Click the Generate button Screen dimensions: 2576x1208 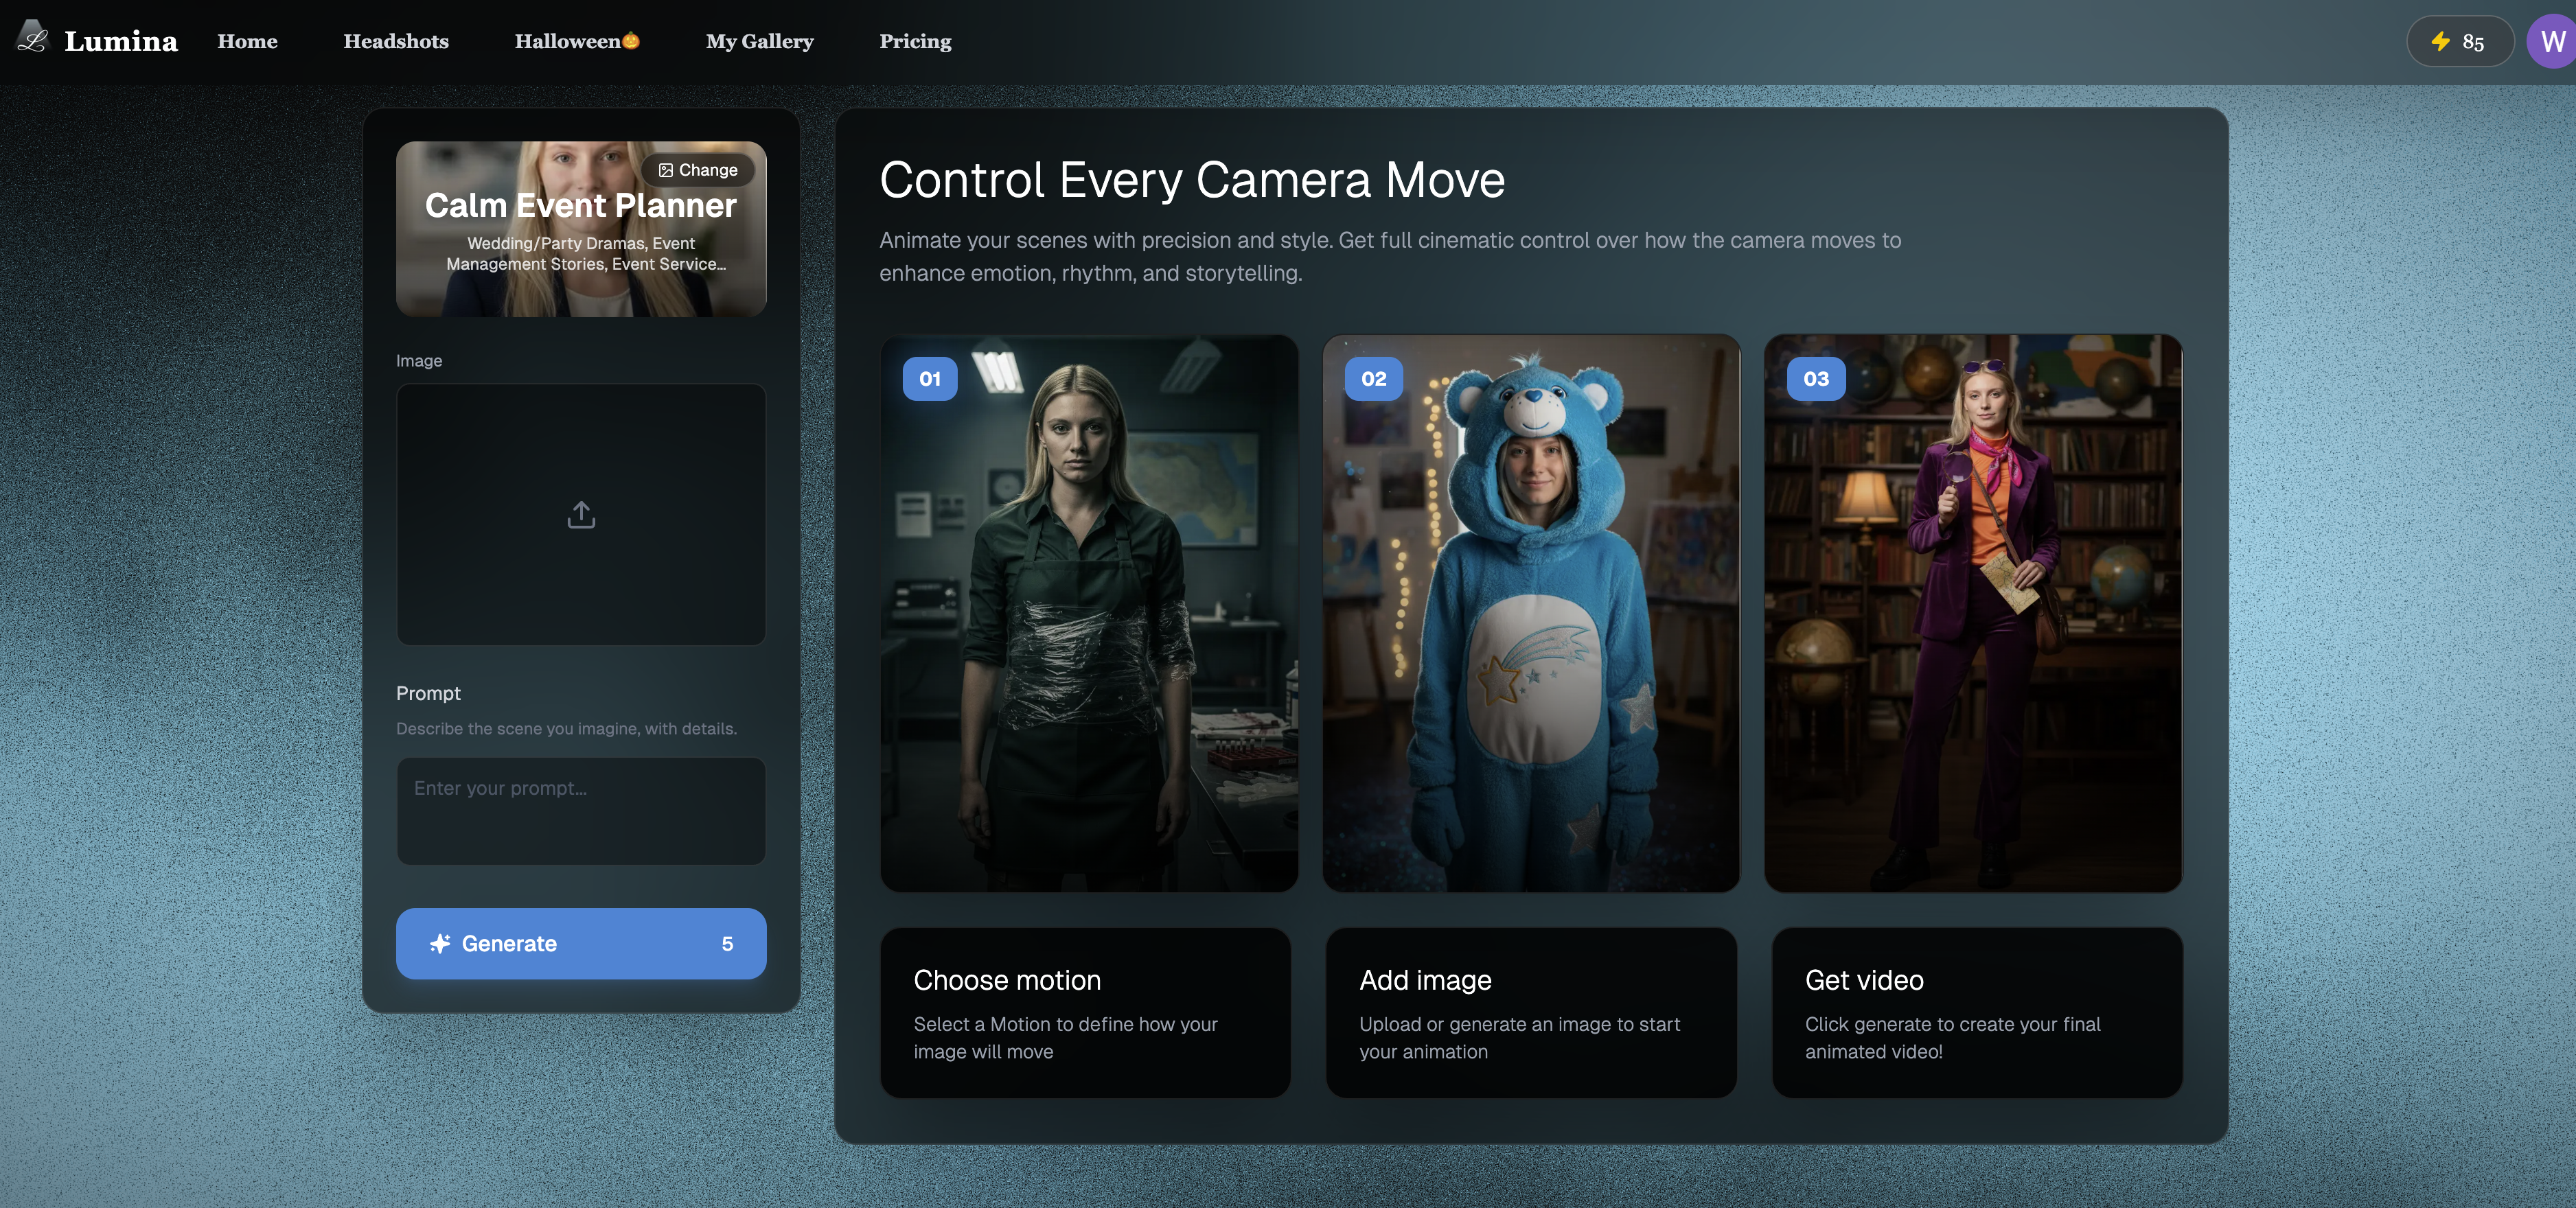(581, 943)
